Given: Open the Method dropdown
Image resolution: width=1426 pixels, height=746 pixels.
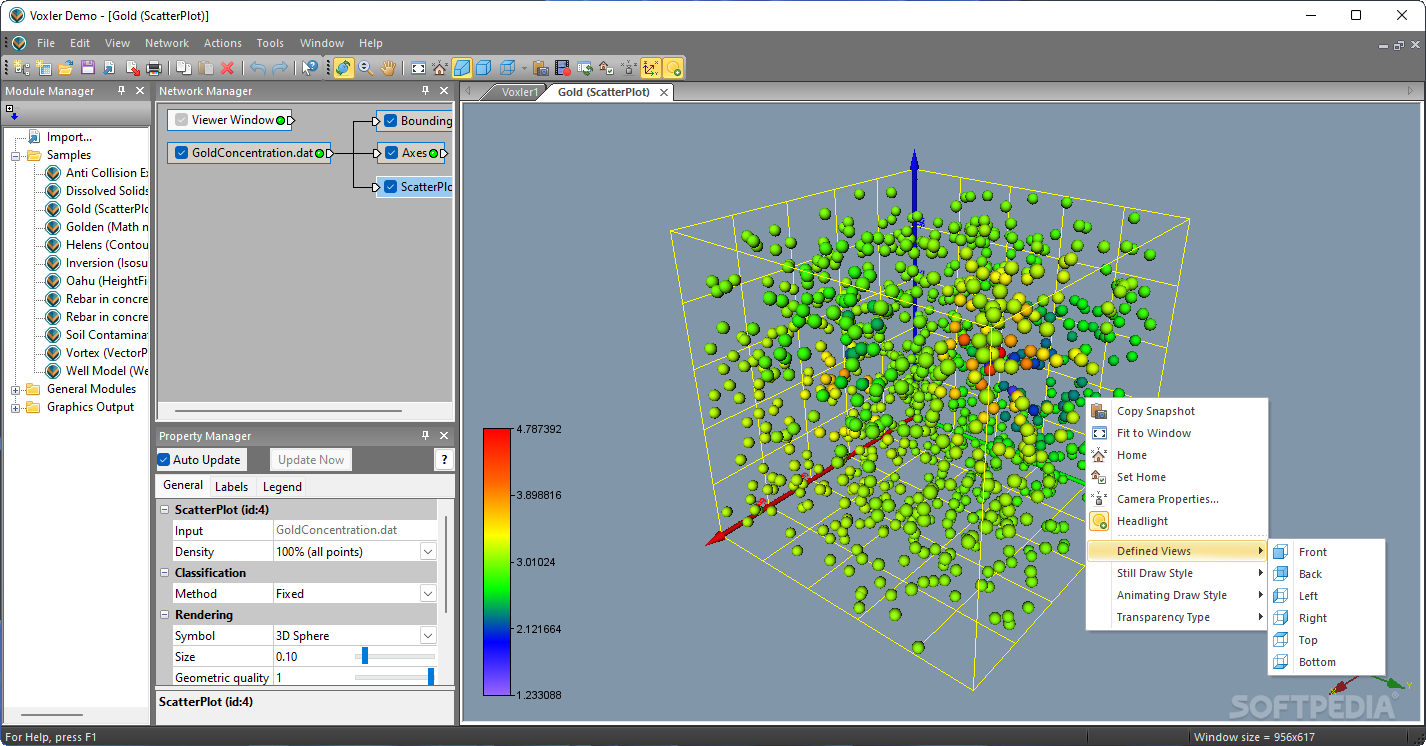Looking at the screenshot, I should point(428,594).
